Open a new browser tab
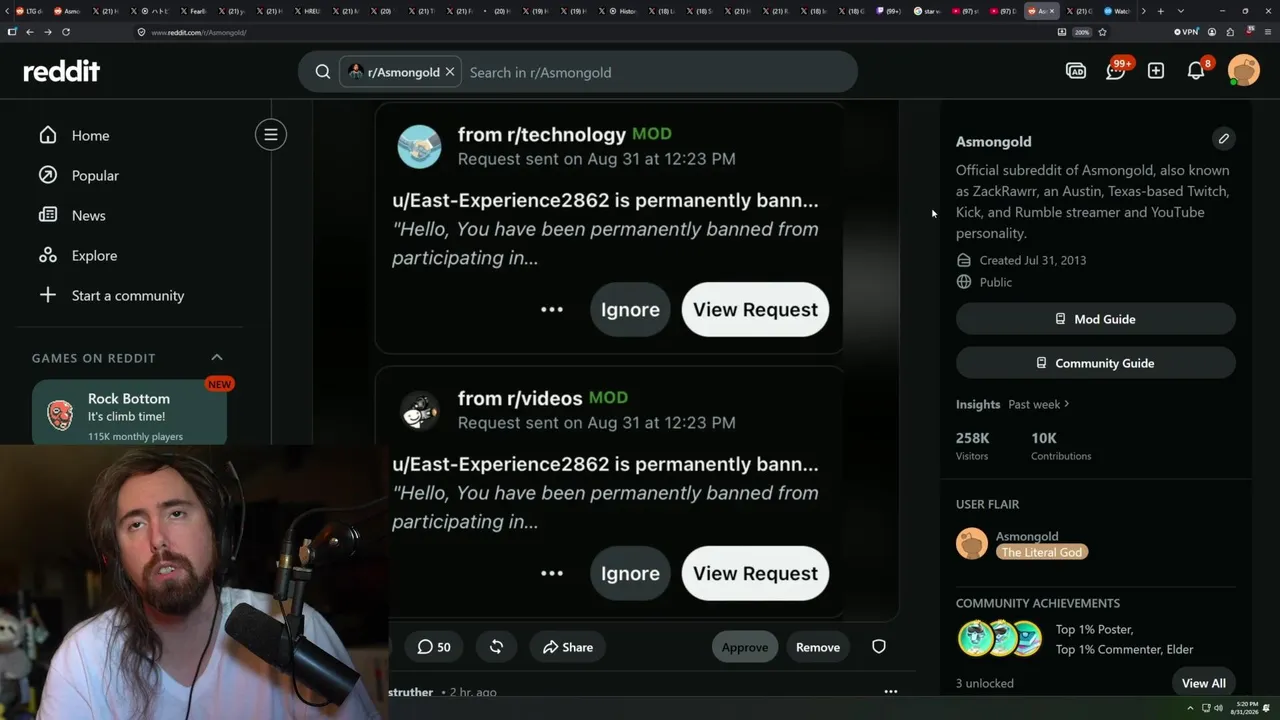The width and height of the screenshot is (1280, 720). click(1160, 11)
